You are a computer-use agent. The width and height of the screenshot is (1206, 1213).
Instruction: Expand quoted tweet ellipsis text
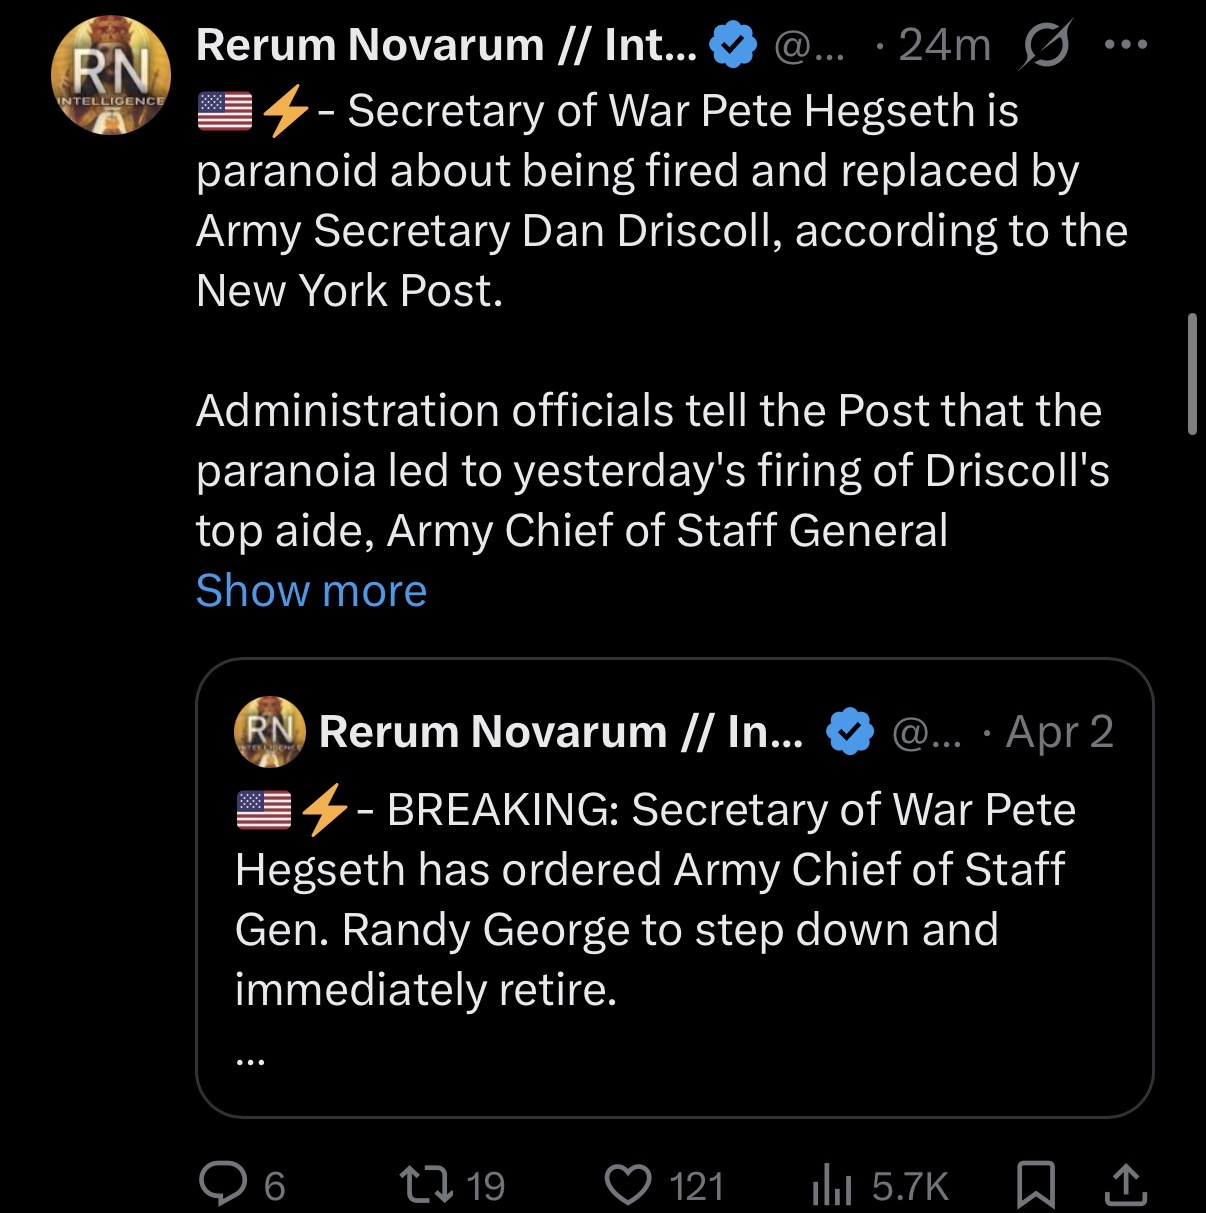point(250,1059)
